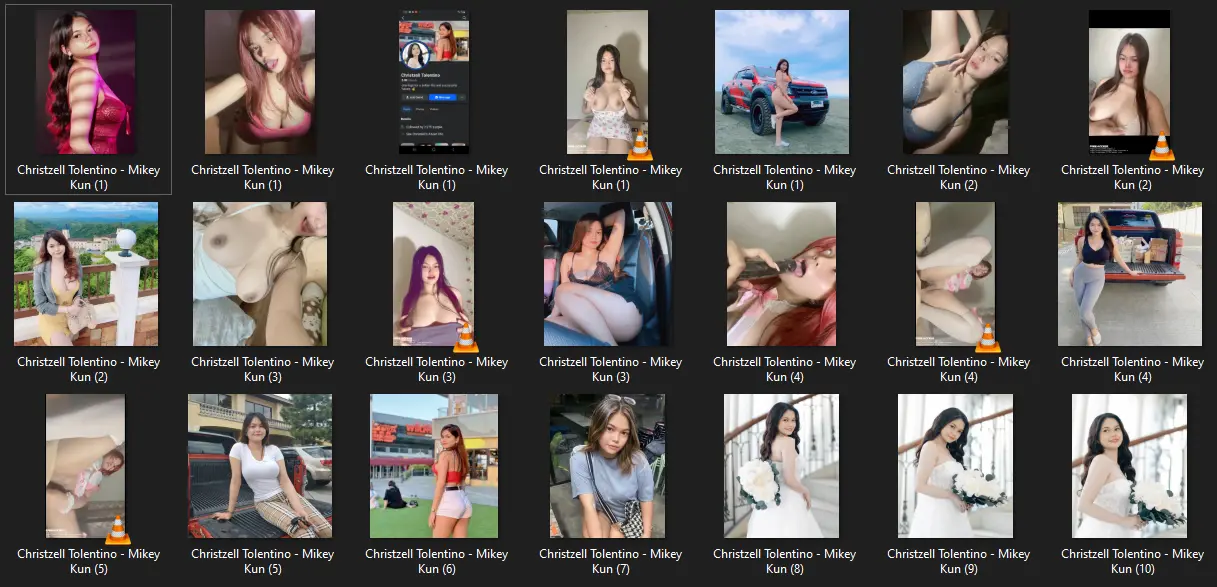Click VLC cone icon on video file (1)
Image resolution: width=1217 pixels, height=587 pixels.
click(640, 145)
